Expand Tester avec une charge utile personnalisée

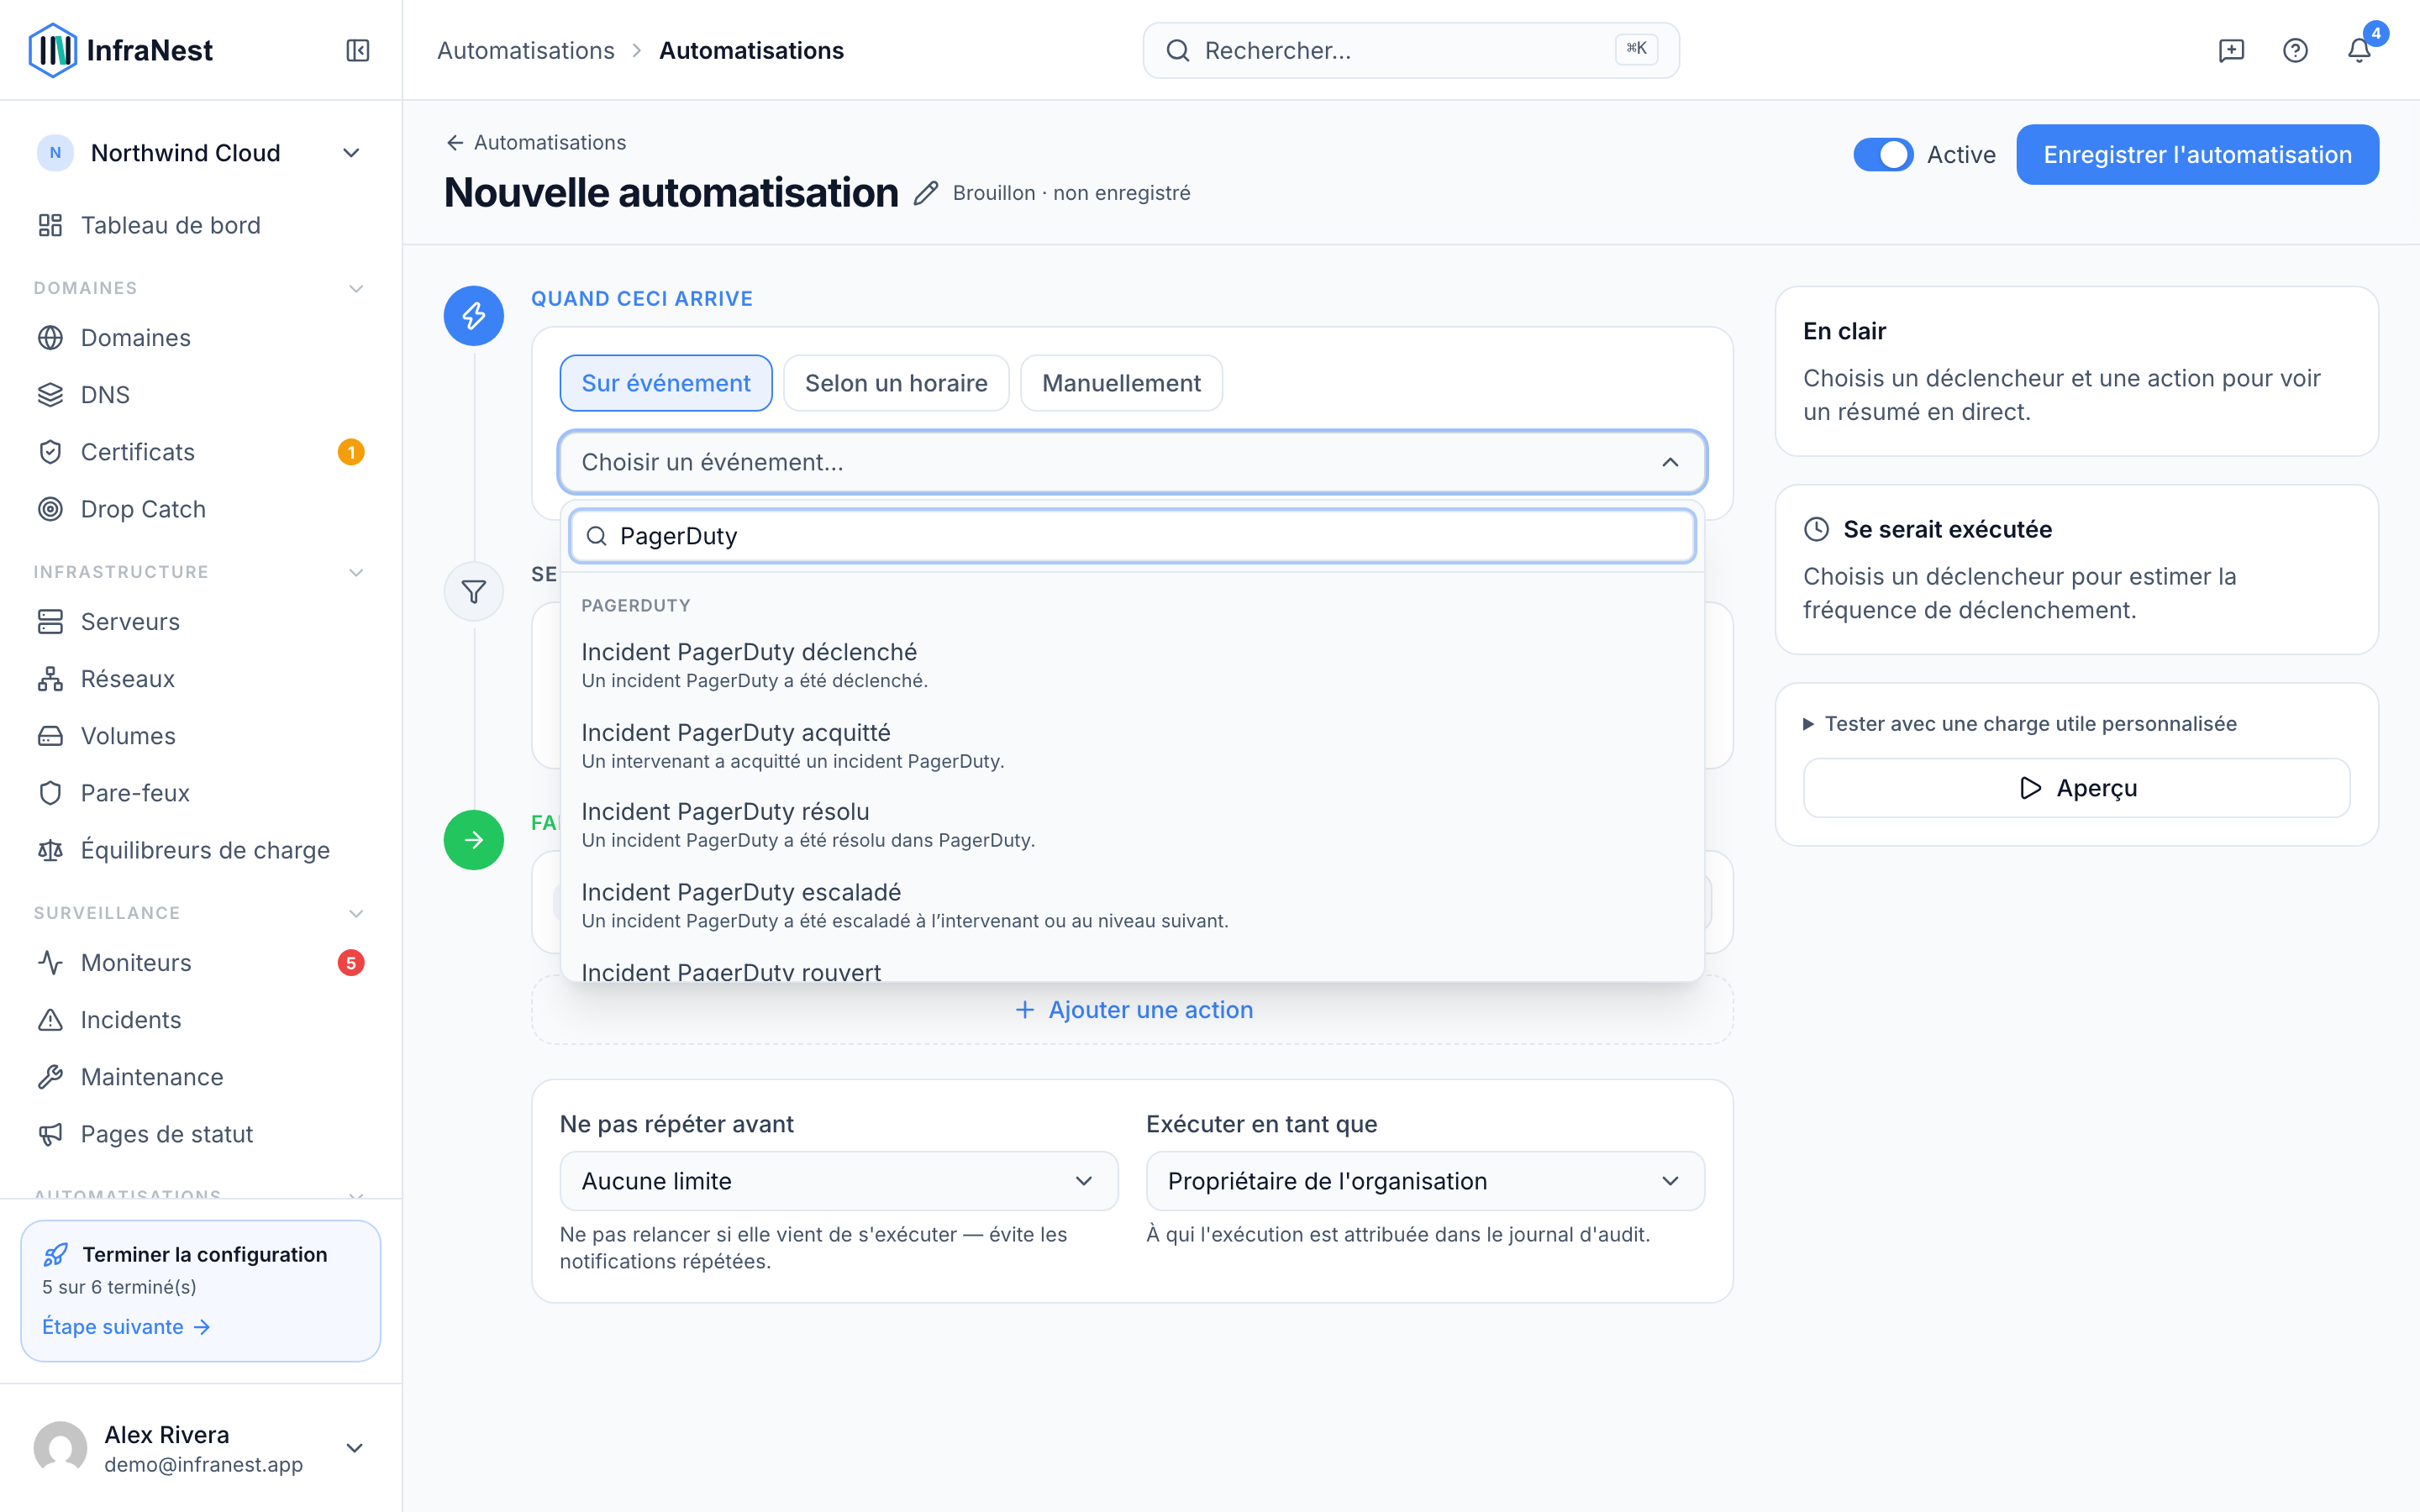(2020, 723)
